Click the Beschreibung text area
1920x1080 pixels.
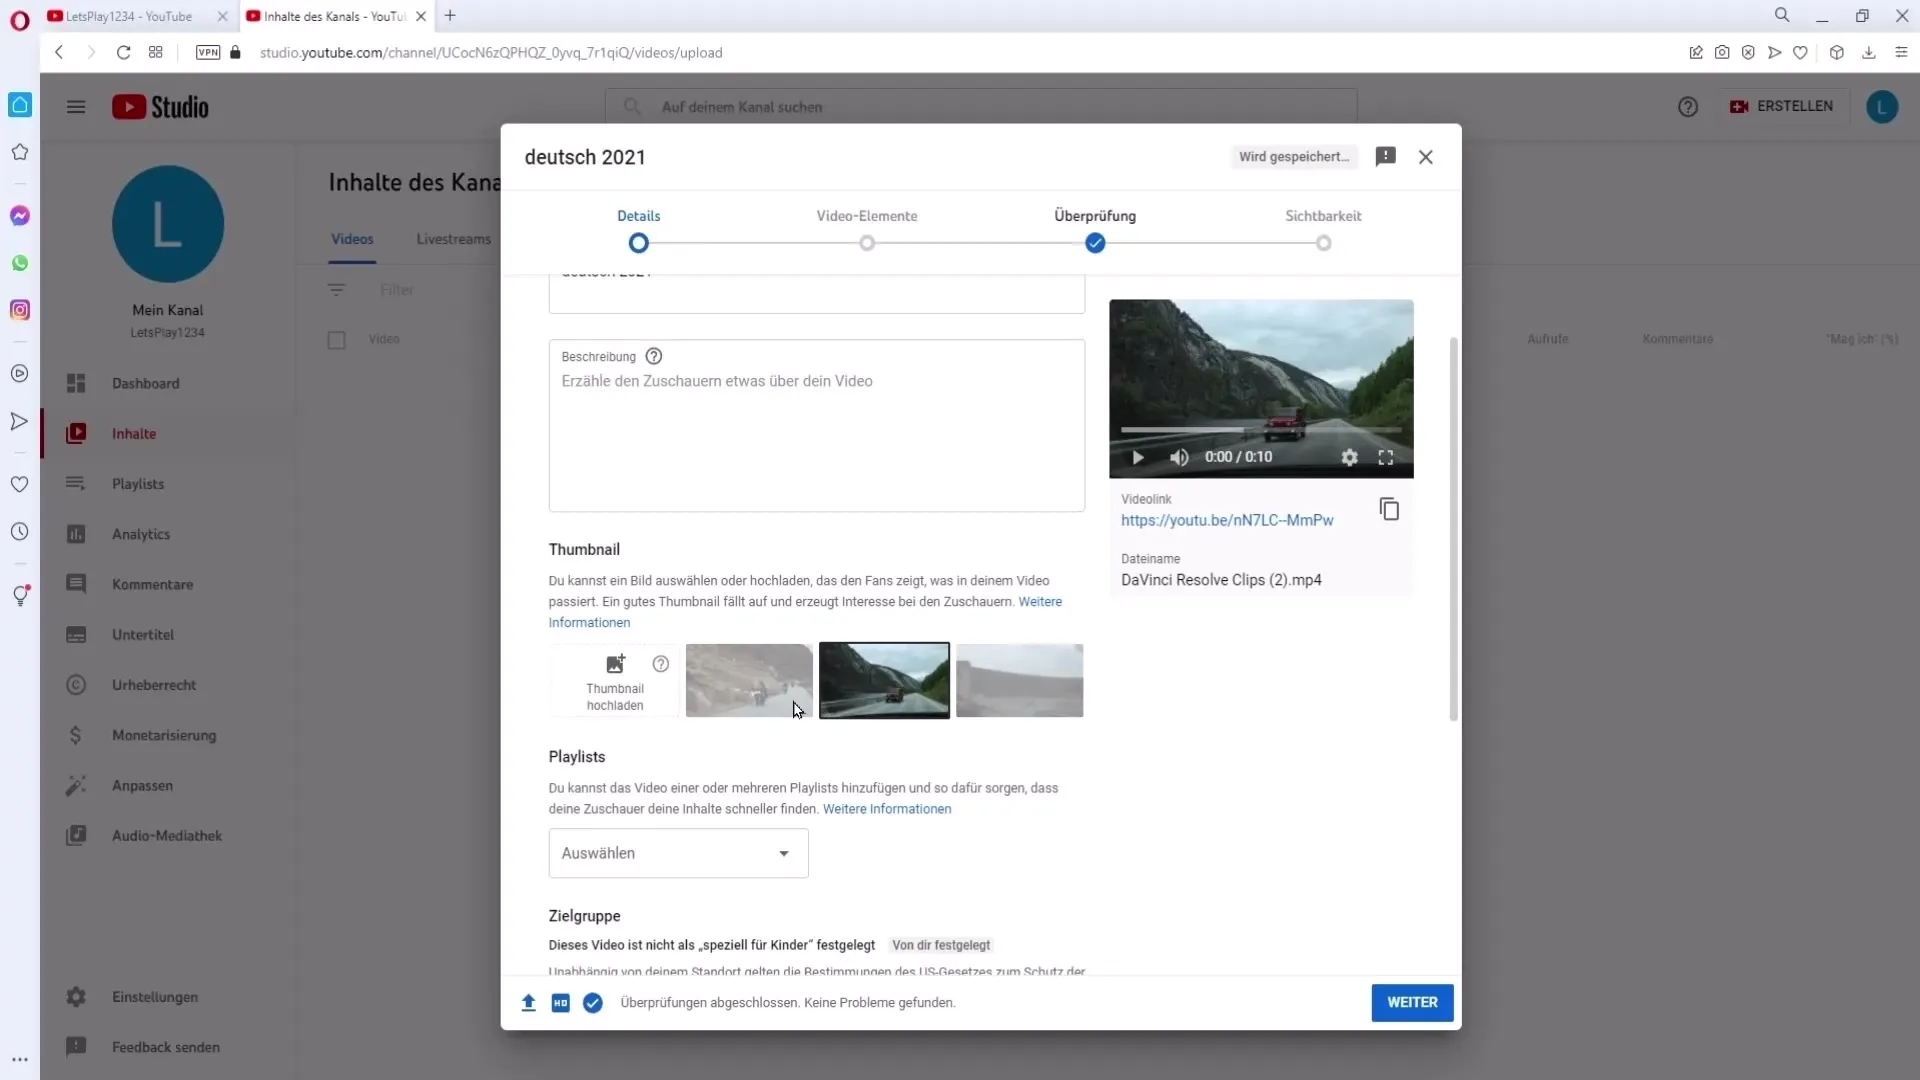click(816, 426)
